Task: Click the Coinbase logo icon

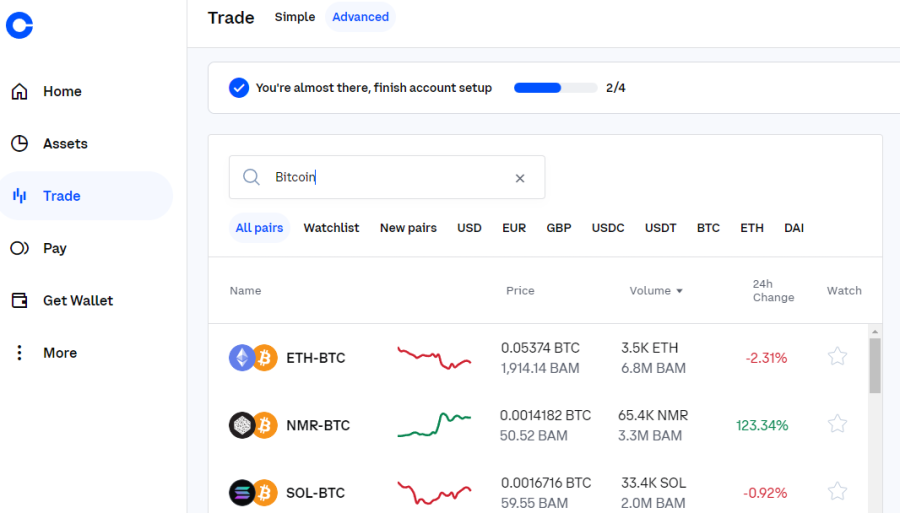Action: tap(19, 25)
